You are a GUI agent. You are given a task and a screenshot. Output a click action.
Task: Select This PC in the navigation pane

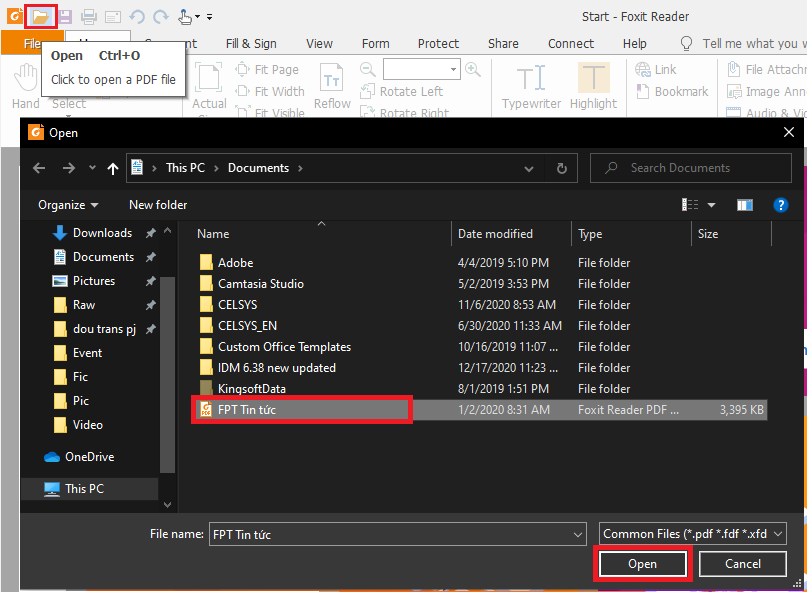click(90, 489)
